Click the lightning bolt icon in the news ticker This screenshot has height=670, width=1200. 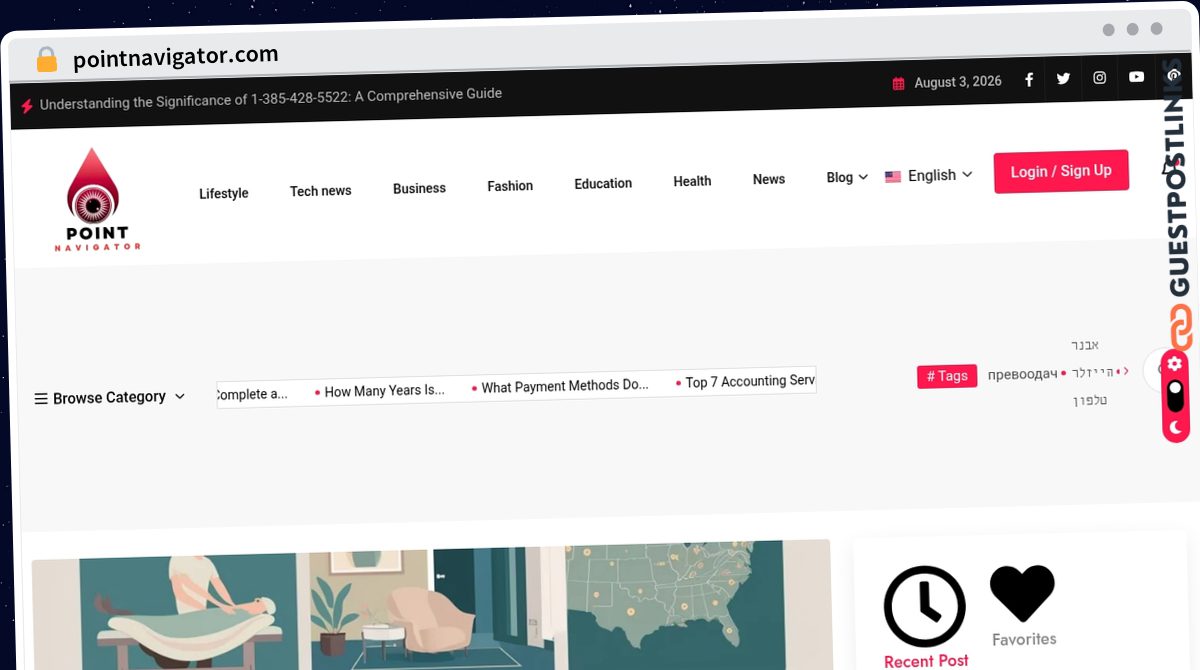click(x=26, y=105)
